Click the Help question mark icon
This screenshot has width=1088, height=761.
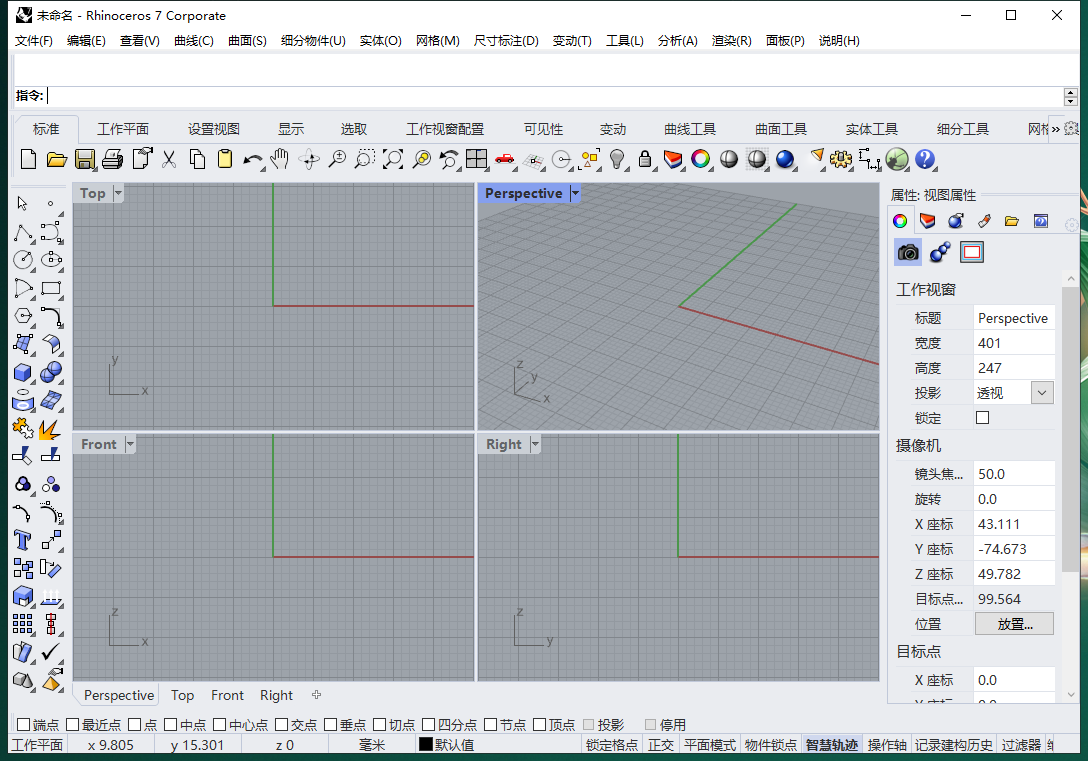[x=925, y=160]
